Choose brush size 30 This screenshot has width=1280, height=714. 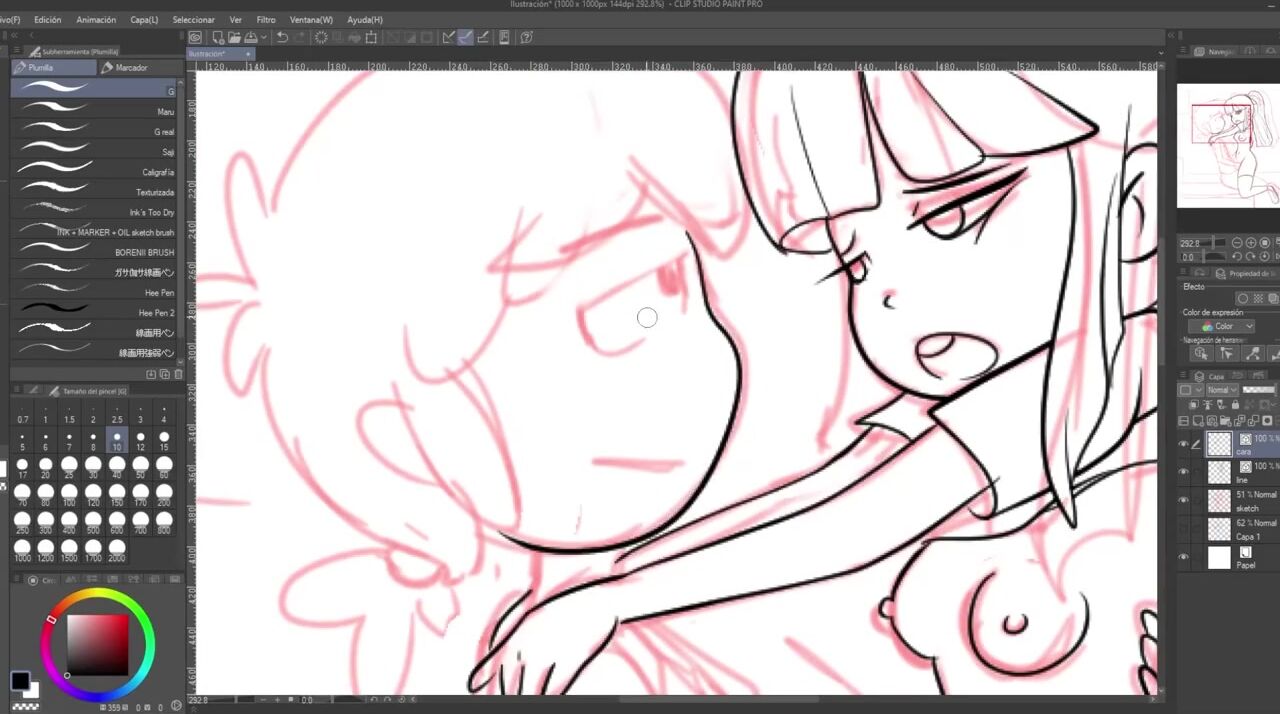[x=93, y=465]
